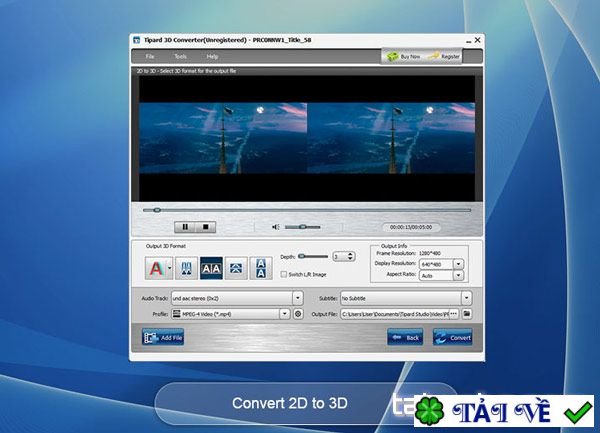Select Top and Bottom full format
The image size is (600, 433).
tap(260, 267)
